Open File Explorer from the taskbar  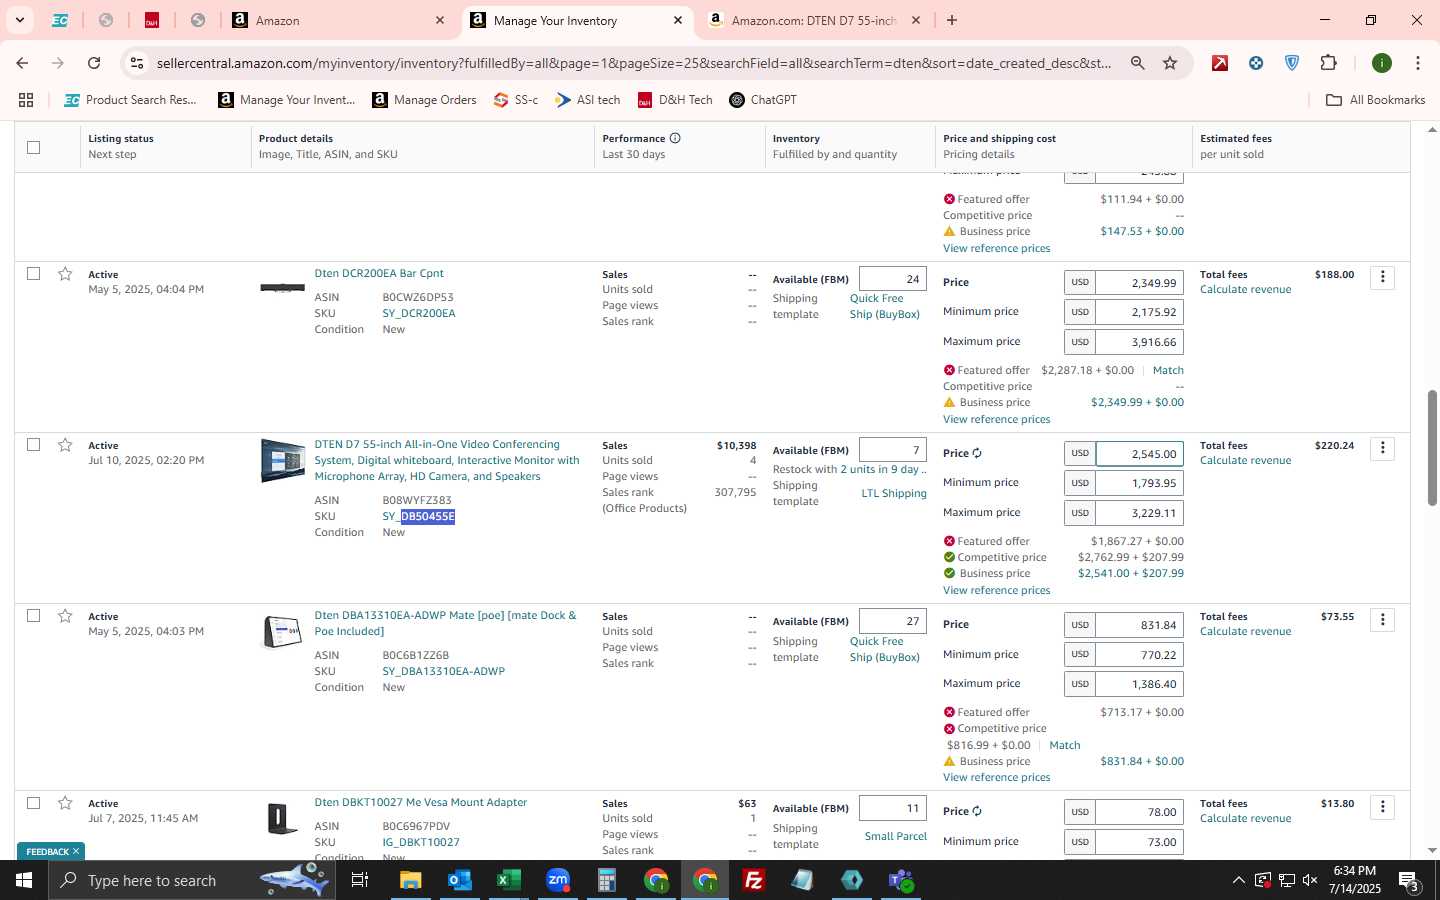(411, 880)
